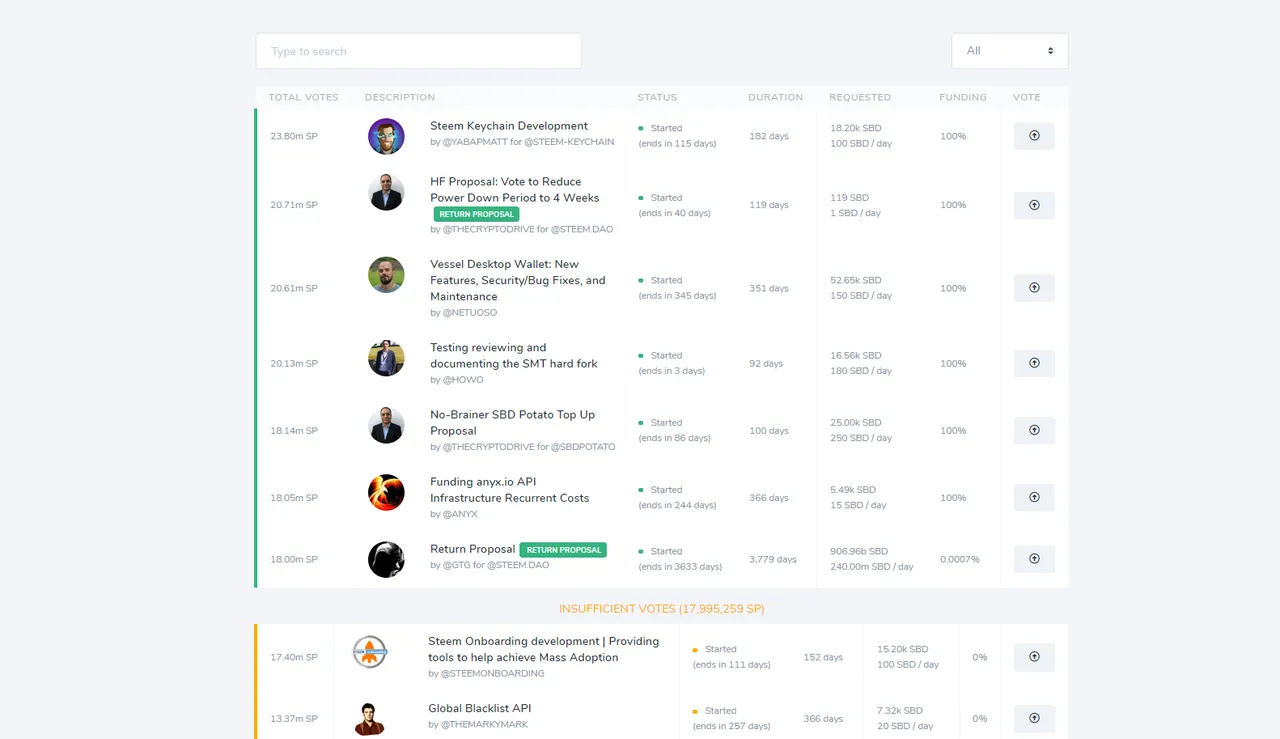Screen dimensions: 1280x739
Task: Select the 18.00m SP total votes value
Action: (294, 559)
